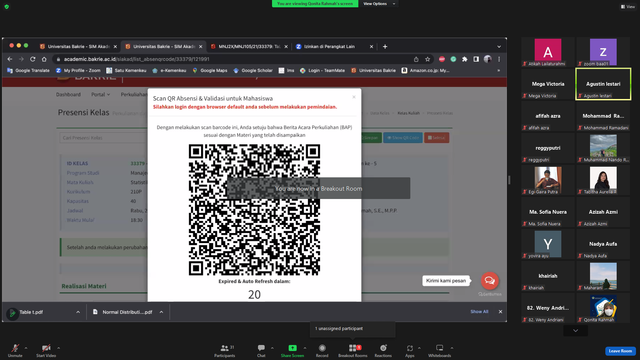This screenshot has width=640, height=360.
Task: Open Chrome three-dot menu
Action: 499,59
